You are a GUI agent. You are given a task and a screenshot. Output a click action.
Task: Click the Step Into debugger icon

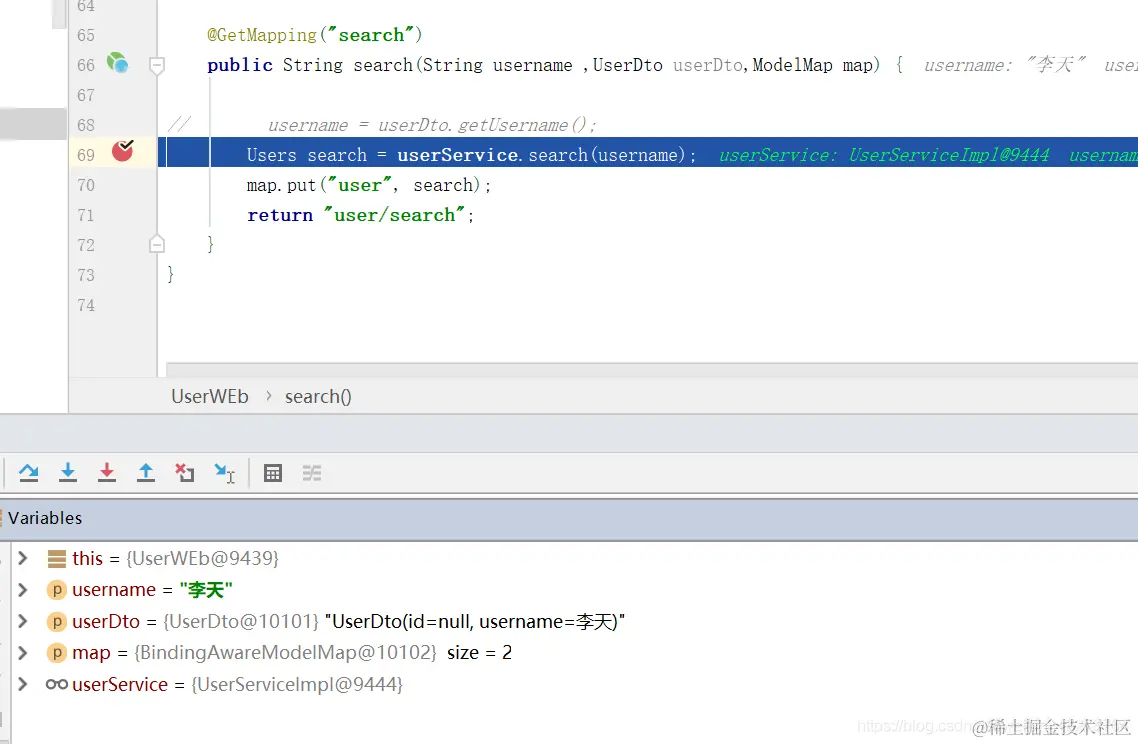click(x=67, y=473)
